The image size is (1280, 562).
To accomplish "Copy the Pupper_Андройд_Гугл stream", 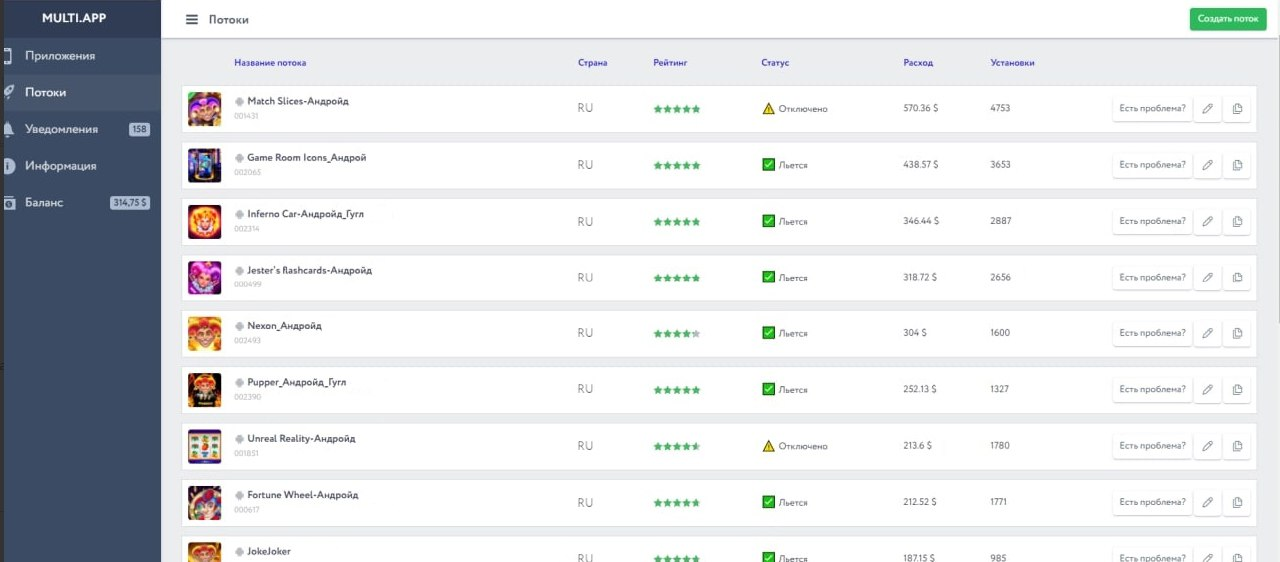I will pyautogui.click(x=1237, y=389).
